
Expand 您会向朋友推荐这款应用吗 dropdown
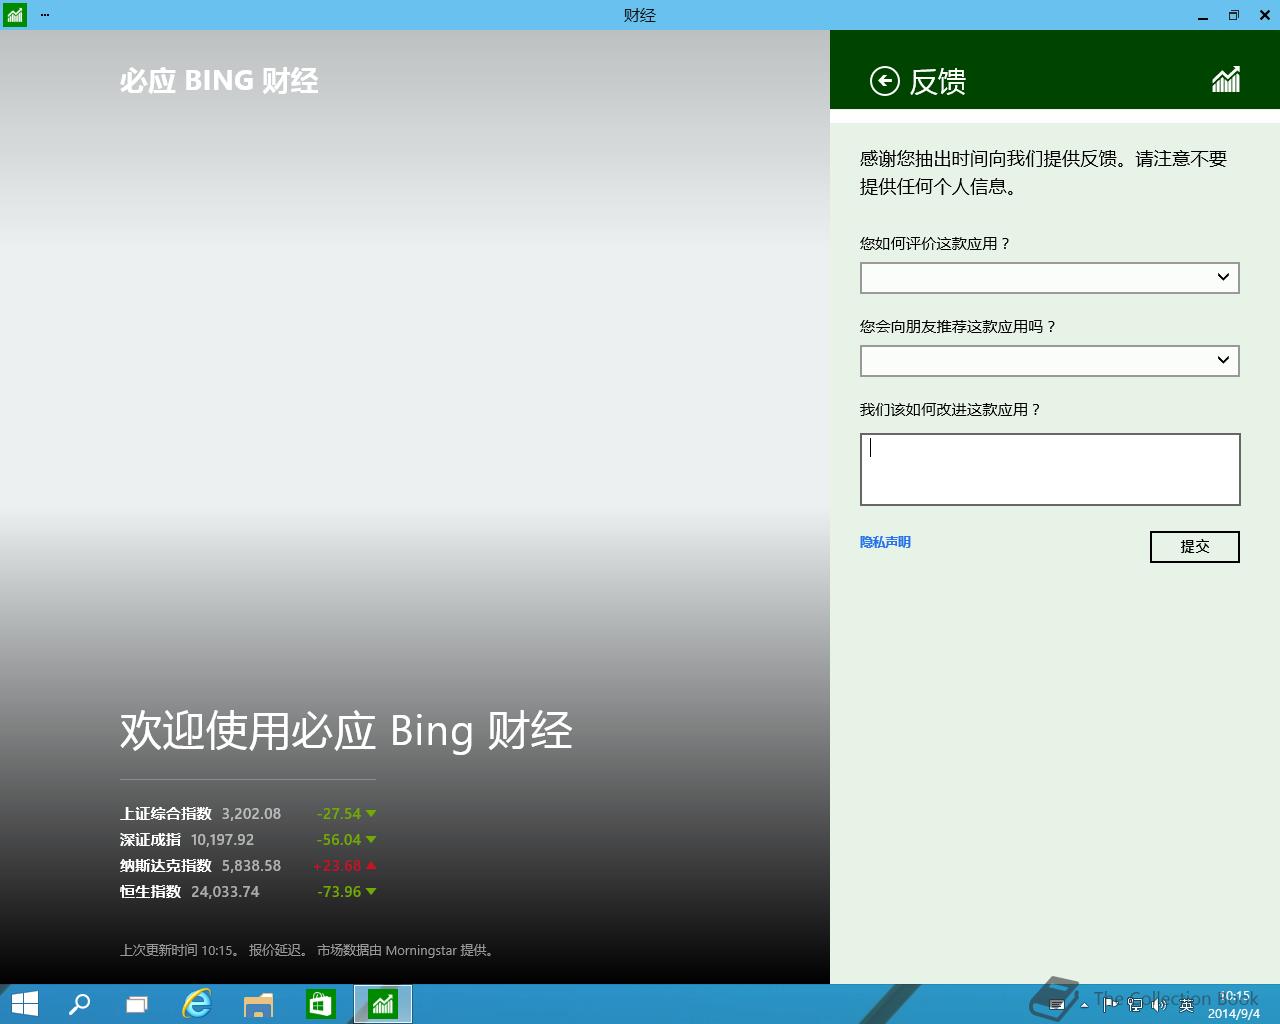pyautogui.click(x=1050, y=361)
